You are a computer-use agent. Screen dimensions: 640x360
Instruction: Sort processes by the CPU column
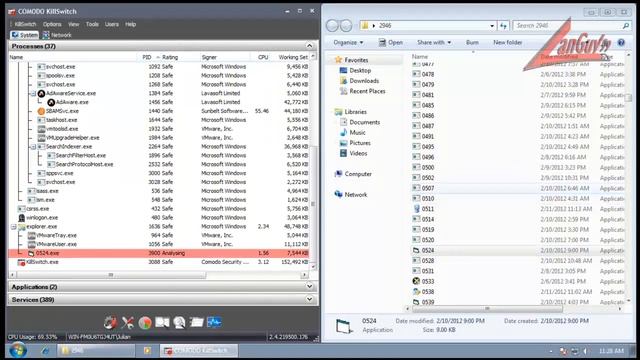263,57
